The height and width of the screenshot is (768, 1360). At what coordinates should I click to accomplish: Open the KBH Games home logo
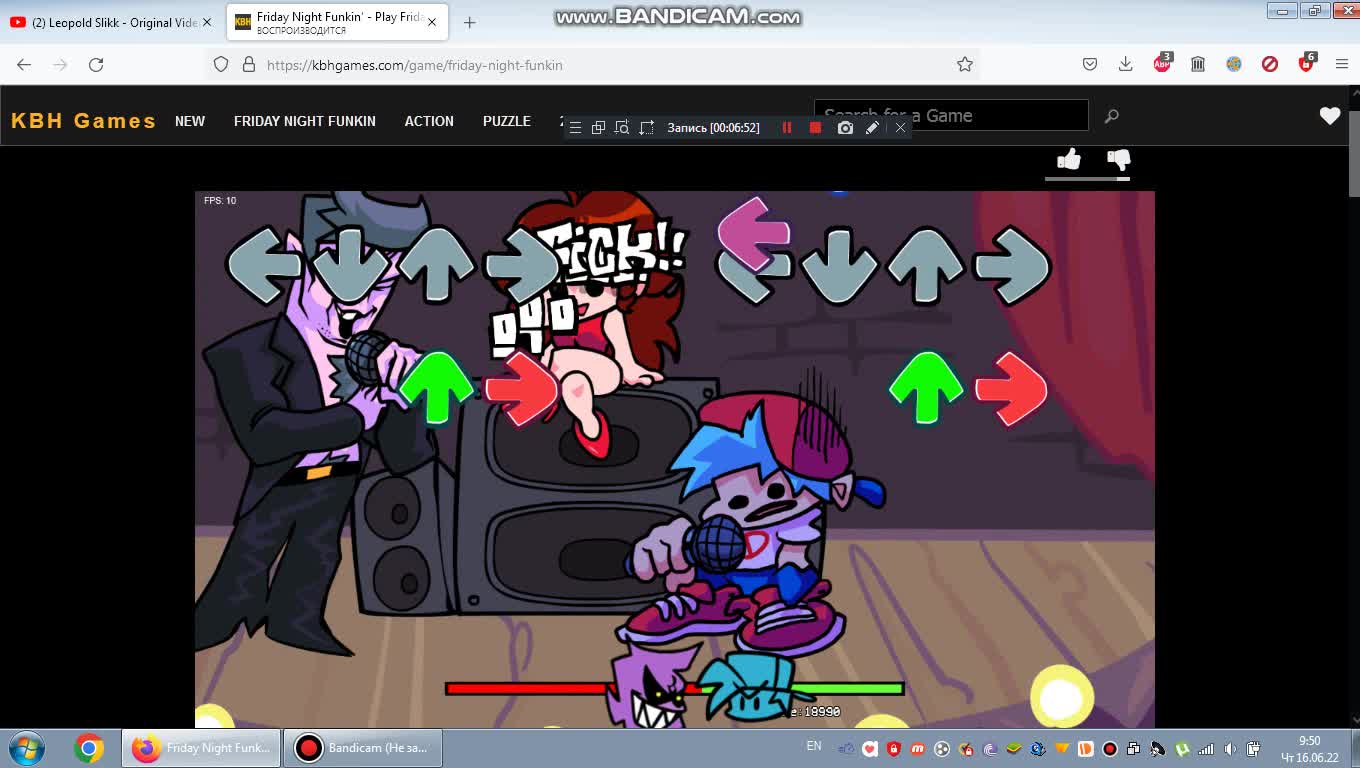point(83,121)
